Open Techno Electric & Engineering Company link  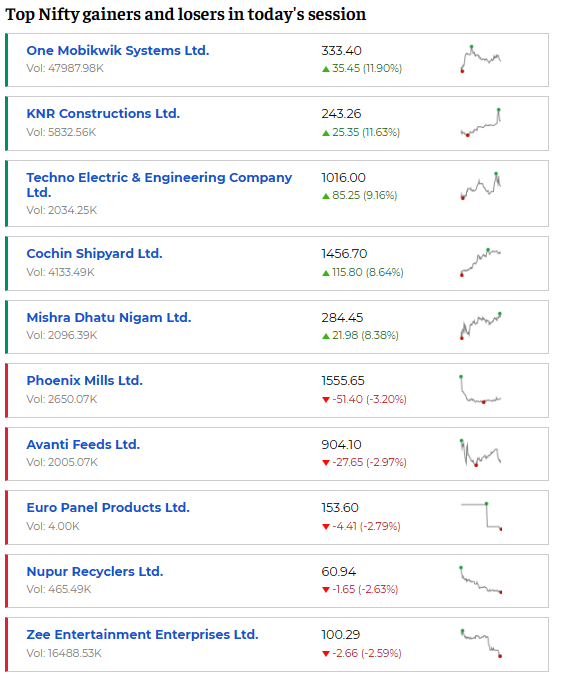159,185
